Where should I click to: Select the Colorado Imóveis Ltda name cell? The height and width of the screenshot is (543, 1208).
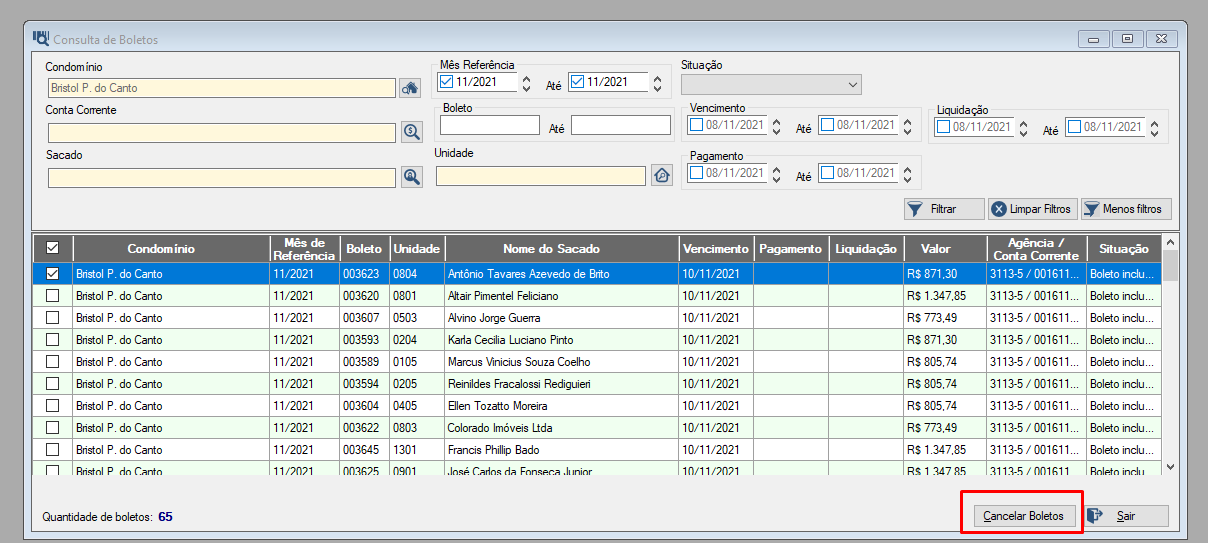tap(562, 427)
